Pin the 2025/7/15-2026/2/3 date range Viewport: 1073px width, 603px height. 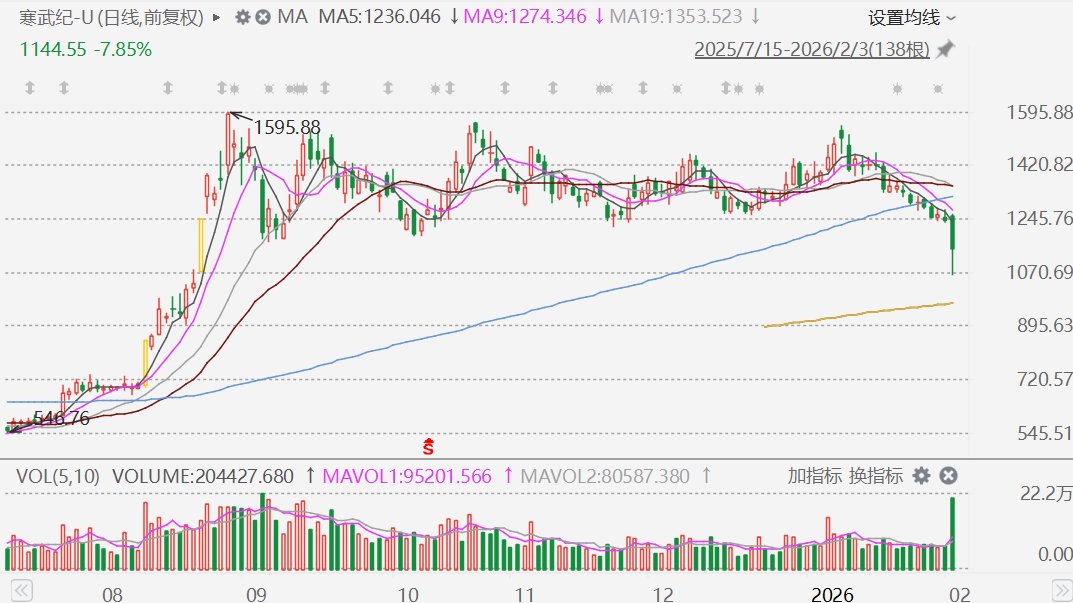click(945, 49)
